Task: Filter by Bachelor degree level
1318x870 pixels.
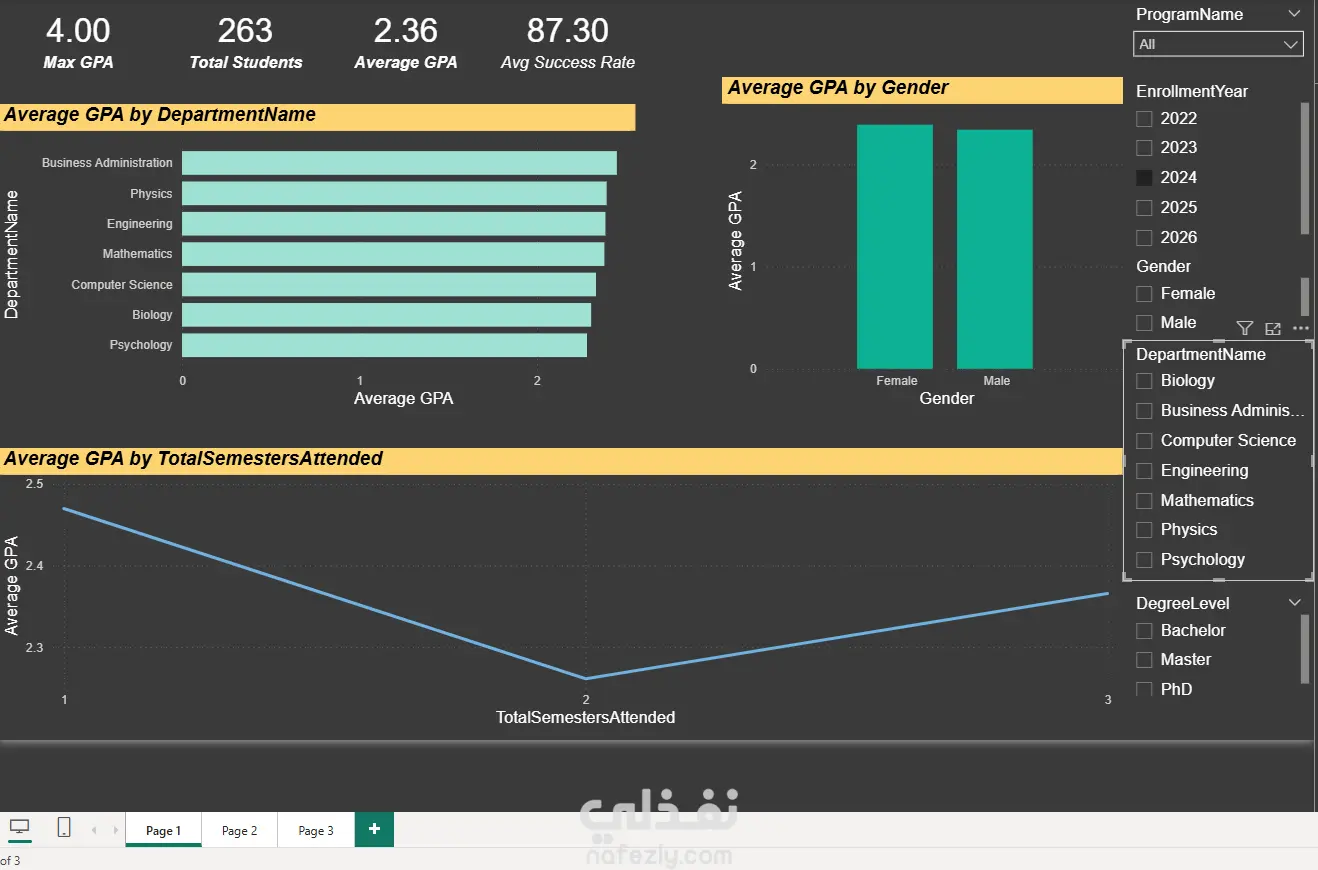Action: [1144, 631]
